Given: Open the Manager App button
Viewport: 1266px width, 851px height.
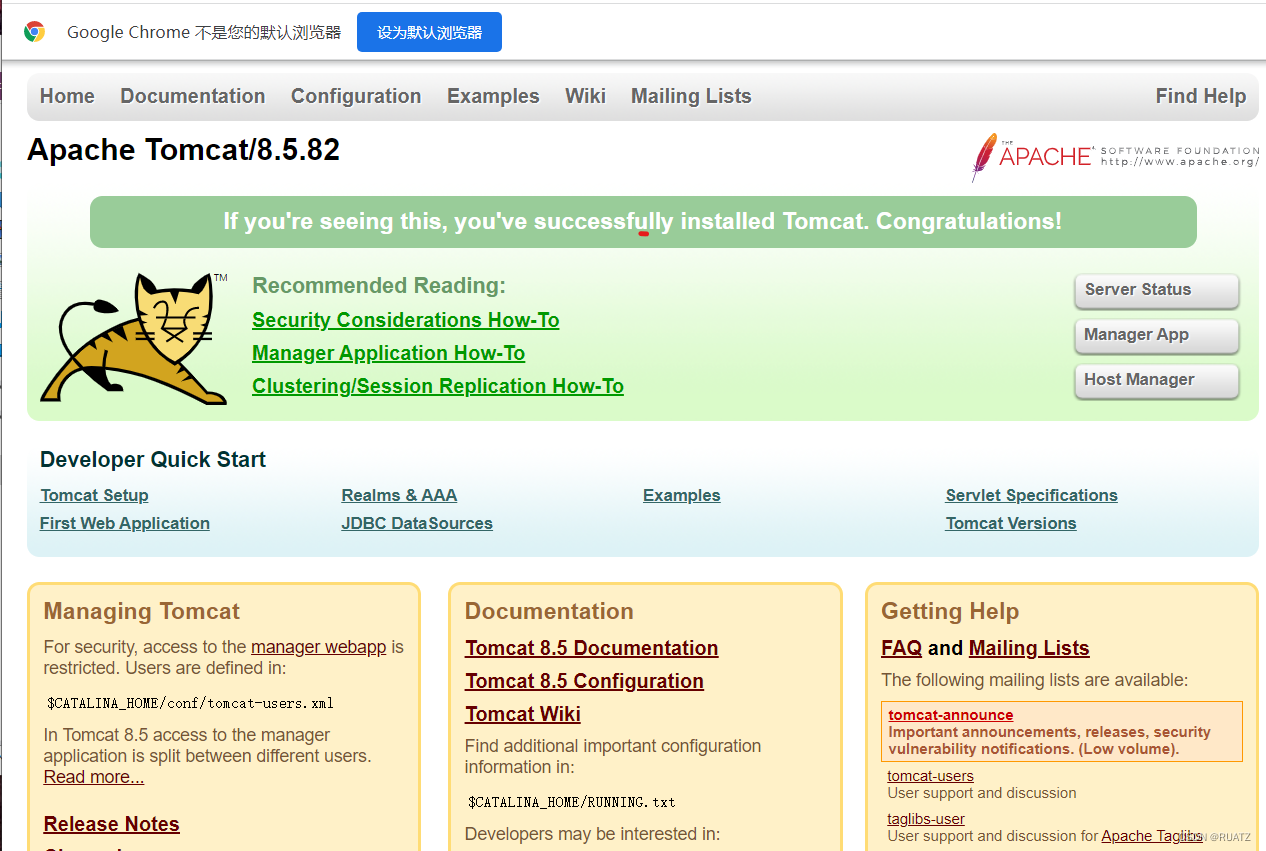Looking at the screenshot, I should click(1157, 335).
